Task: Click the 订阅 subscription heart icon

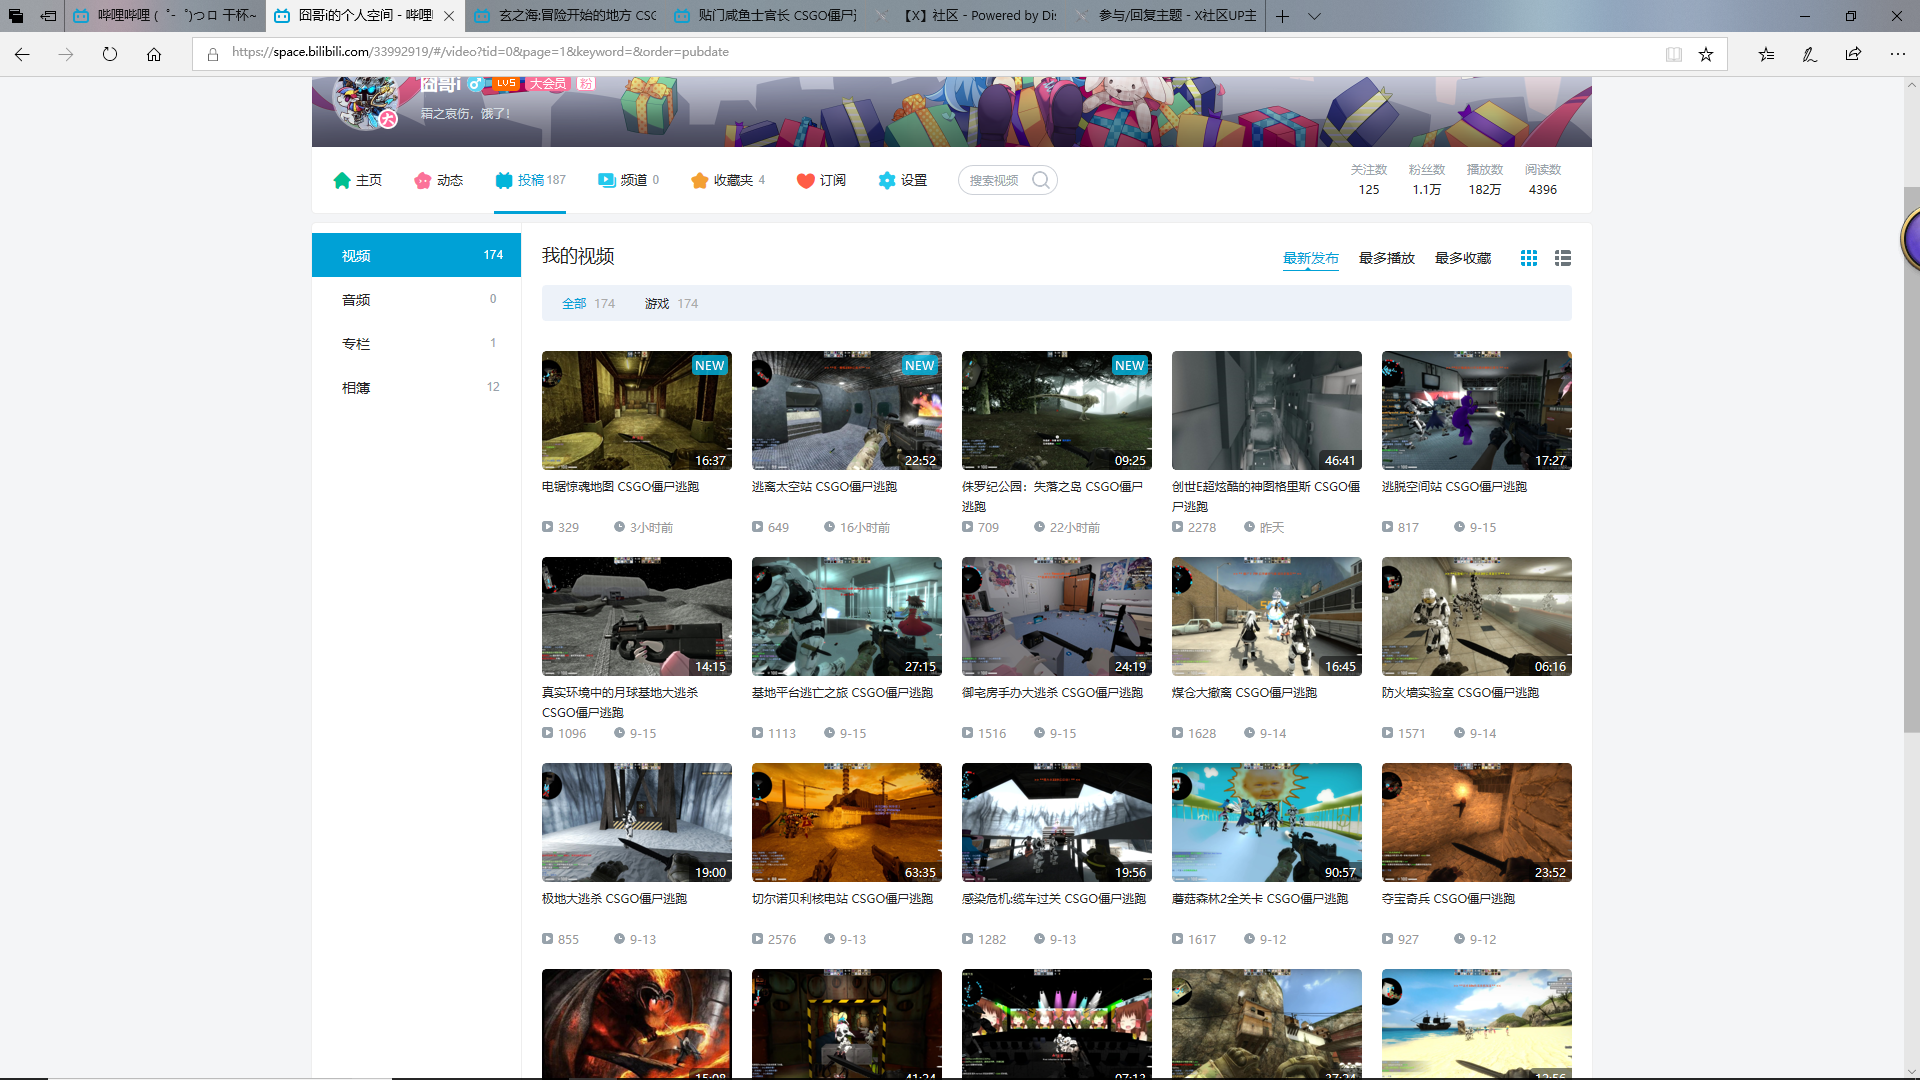Action: coord(806,180)
